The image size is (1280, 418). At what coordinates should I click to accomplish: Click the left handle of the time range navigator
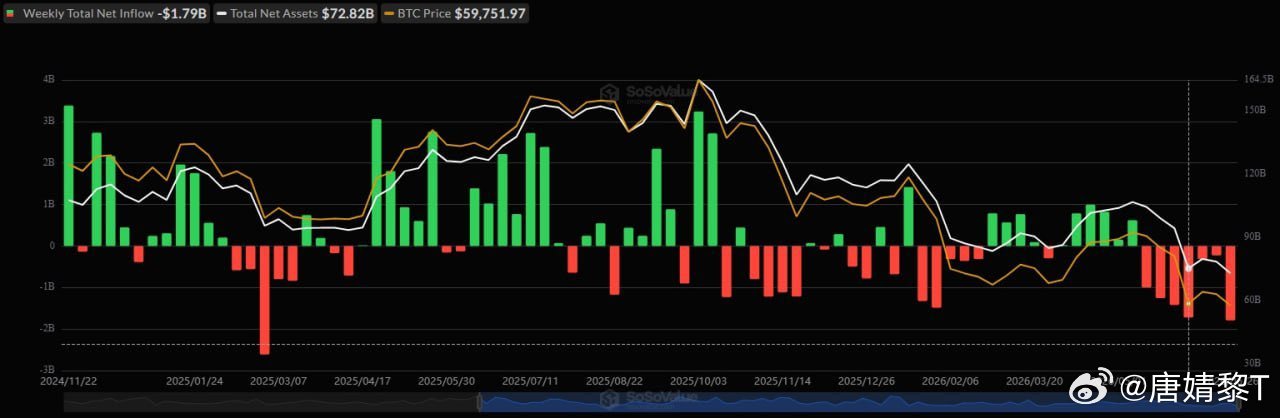point(480,401)
